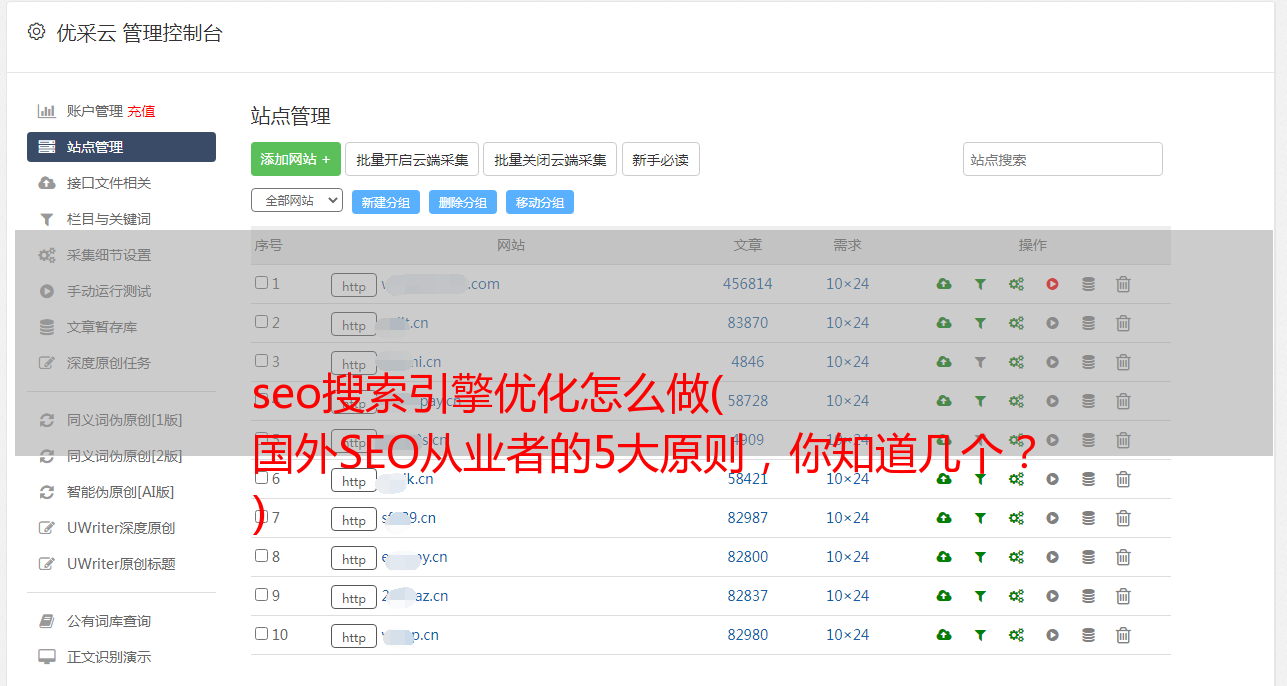Click the gears icon in row 8
The height and width of the screenshot is (686, 1287).
pos(1016,557)
